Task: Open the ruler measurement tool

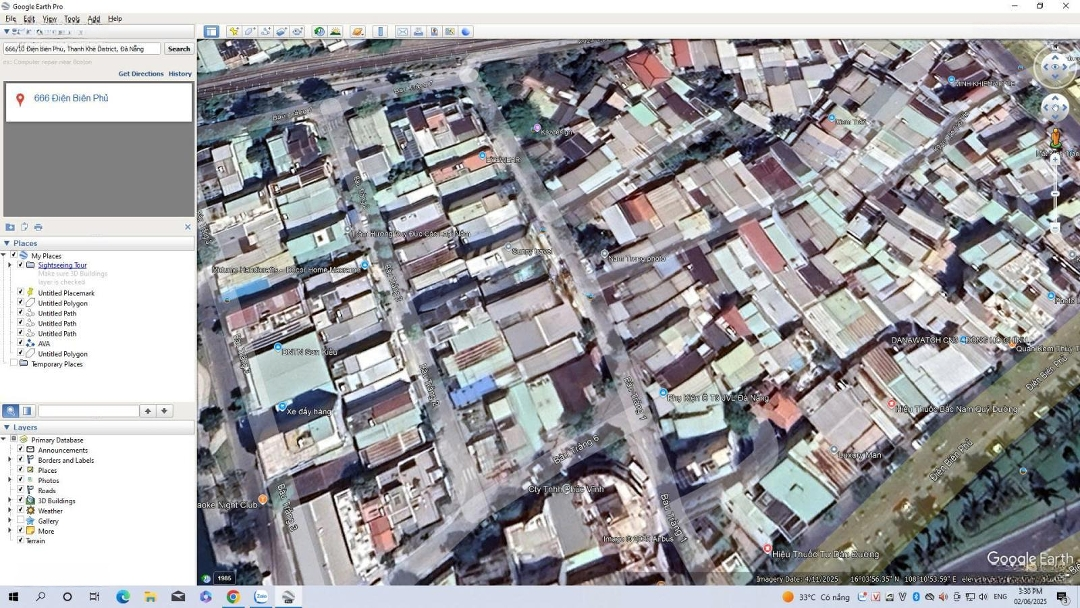Action: pyautogui.click(x=380, y=32)
